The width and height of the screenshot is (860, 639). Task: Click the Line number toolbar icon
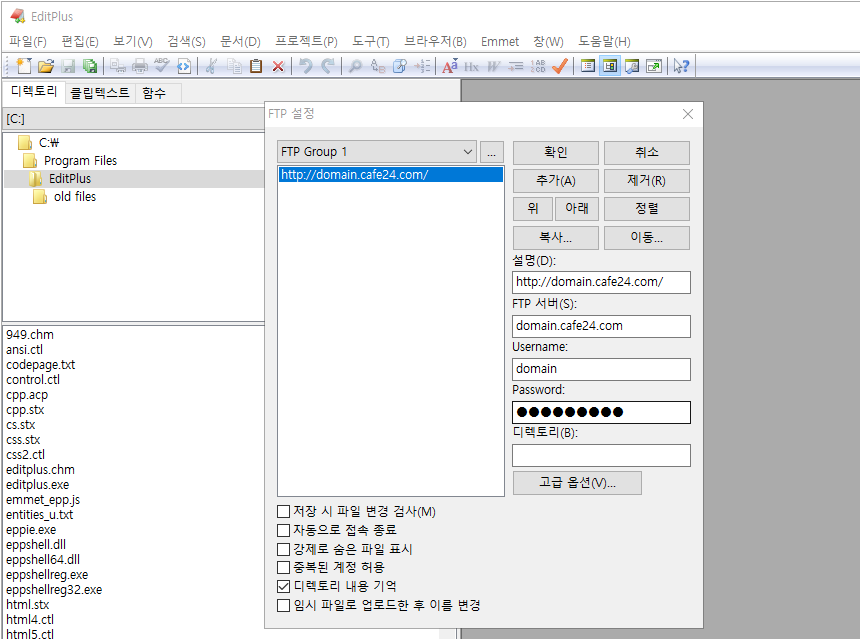(x=538, y=66)
